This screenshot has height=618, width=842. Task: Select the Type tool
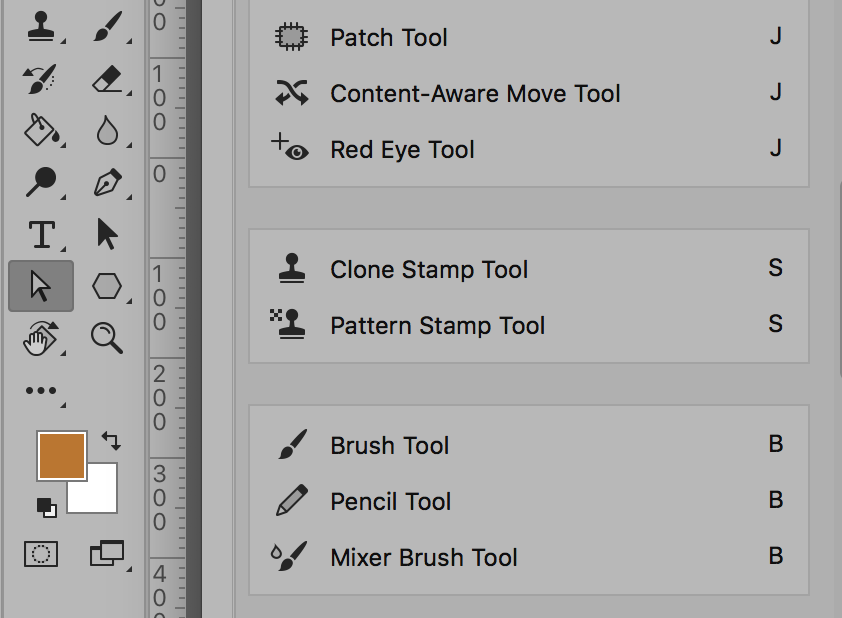tap(41, 236)
